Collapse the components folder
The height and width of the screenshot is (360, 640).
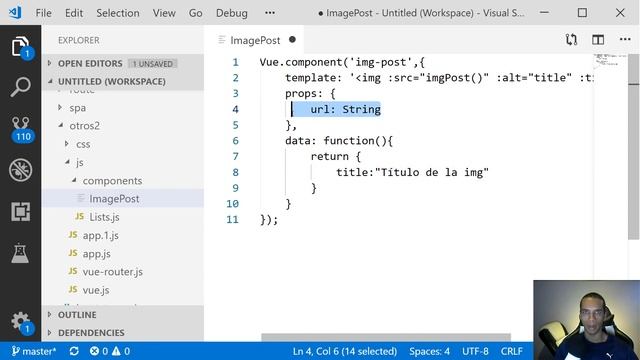[x=122, y=180]
